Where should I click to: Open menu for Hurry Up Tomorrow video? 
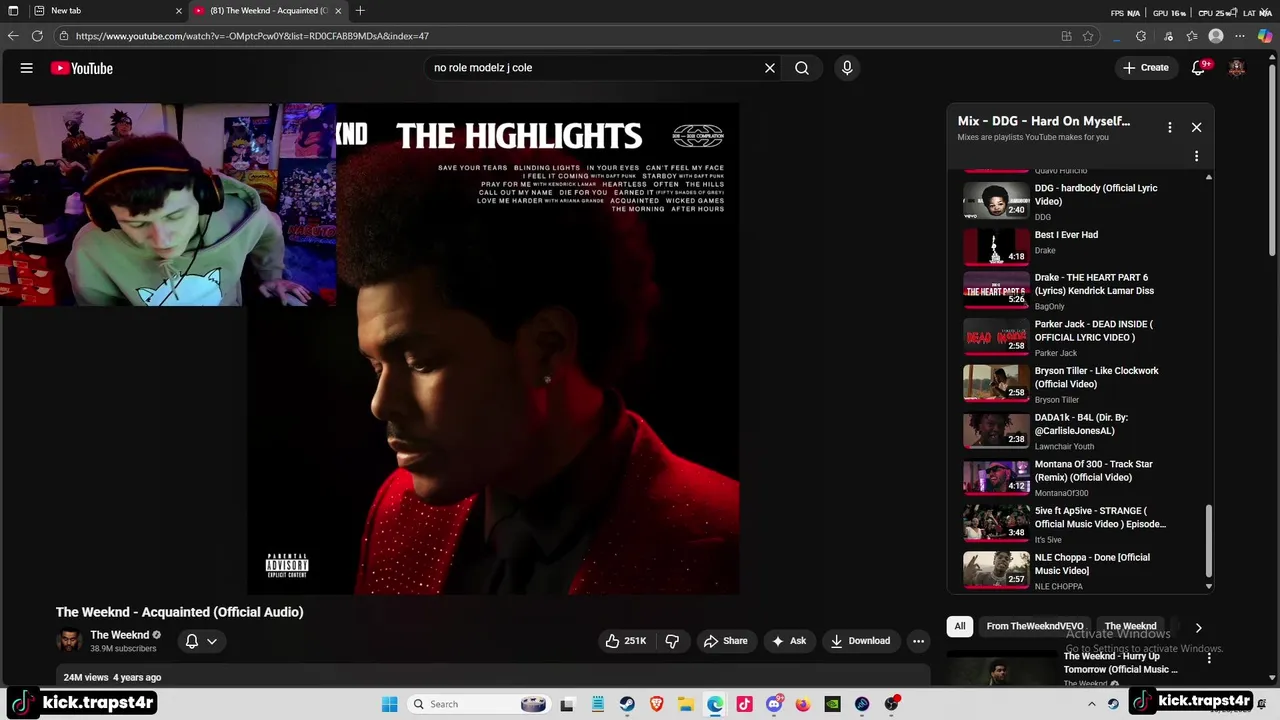(x=1209, y=658)
